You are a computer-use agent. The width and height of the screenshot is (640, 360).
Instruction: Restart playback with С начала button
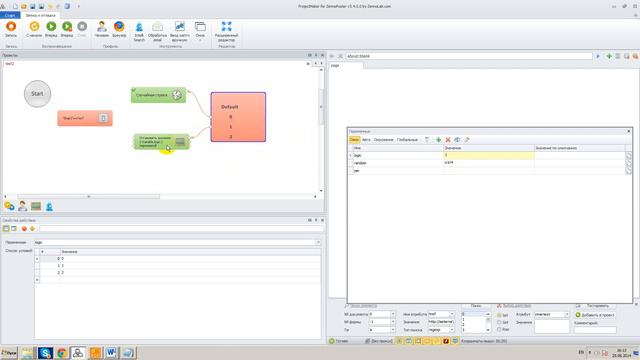[34, 29]
